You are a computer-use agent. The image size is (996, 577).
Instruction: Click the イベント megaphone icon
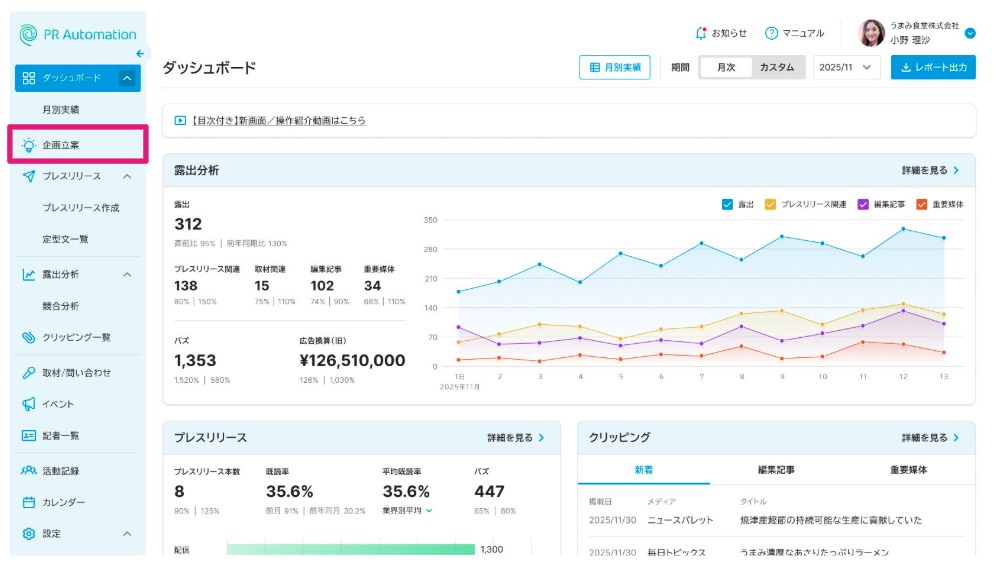click(29, 404)
